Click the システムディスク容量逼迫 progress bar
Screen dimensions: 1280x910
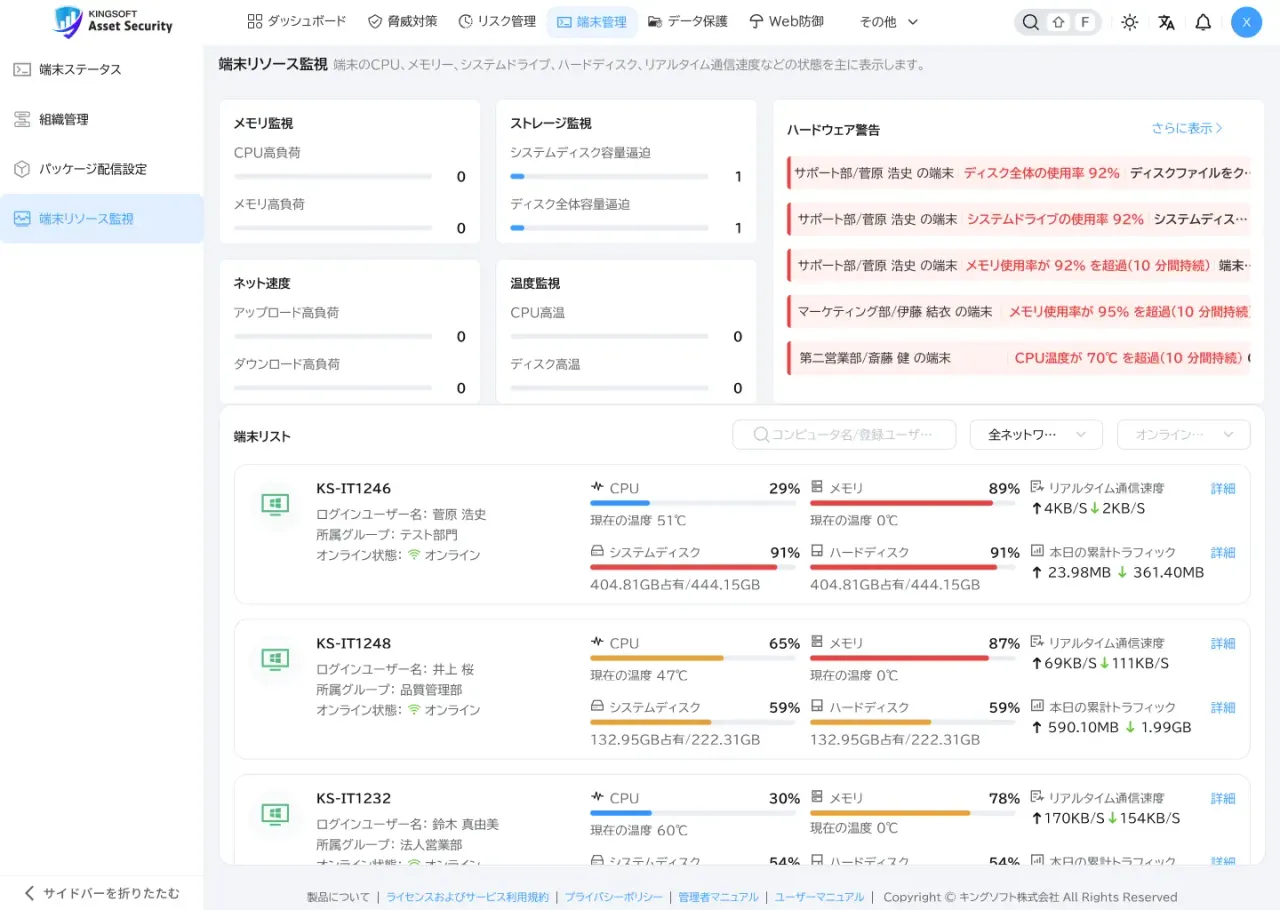pos(610,176)
